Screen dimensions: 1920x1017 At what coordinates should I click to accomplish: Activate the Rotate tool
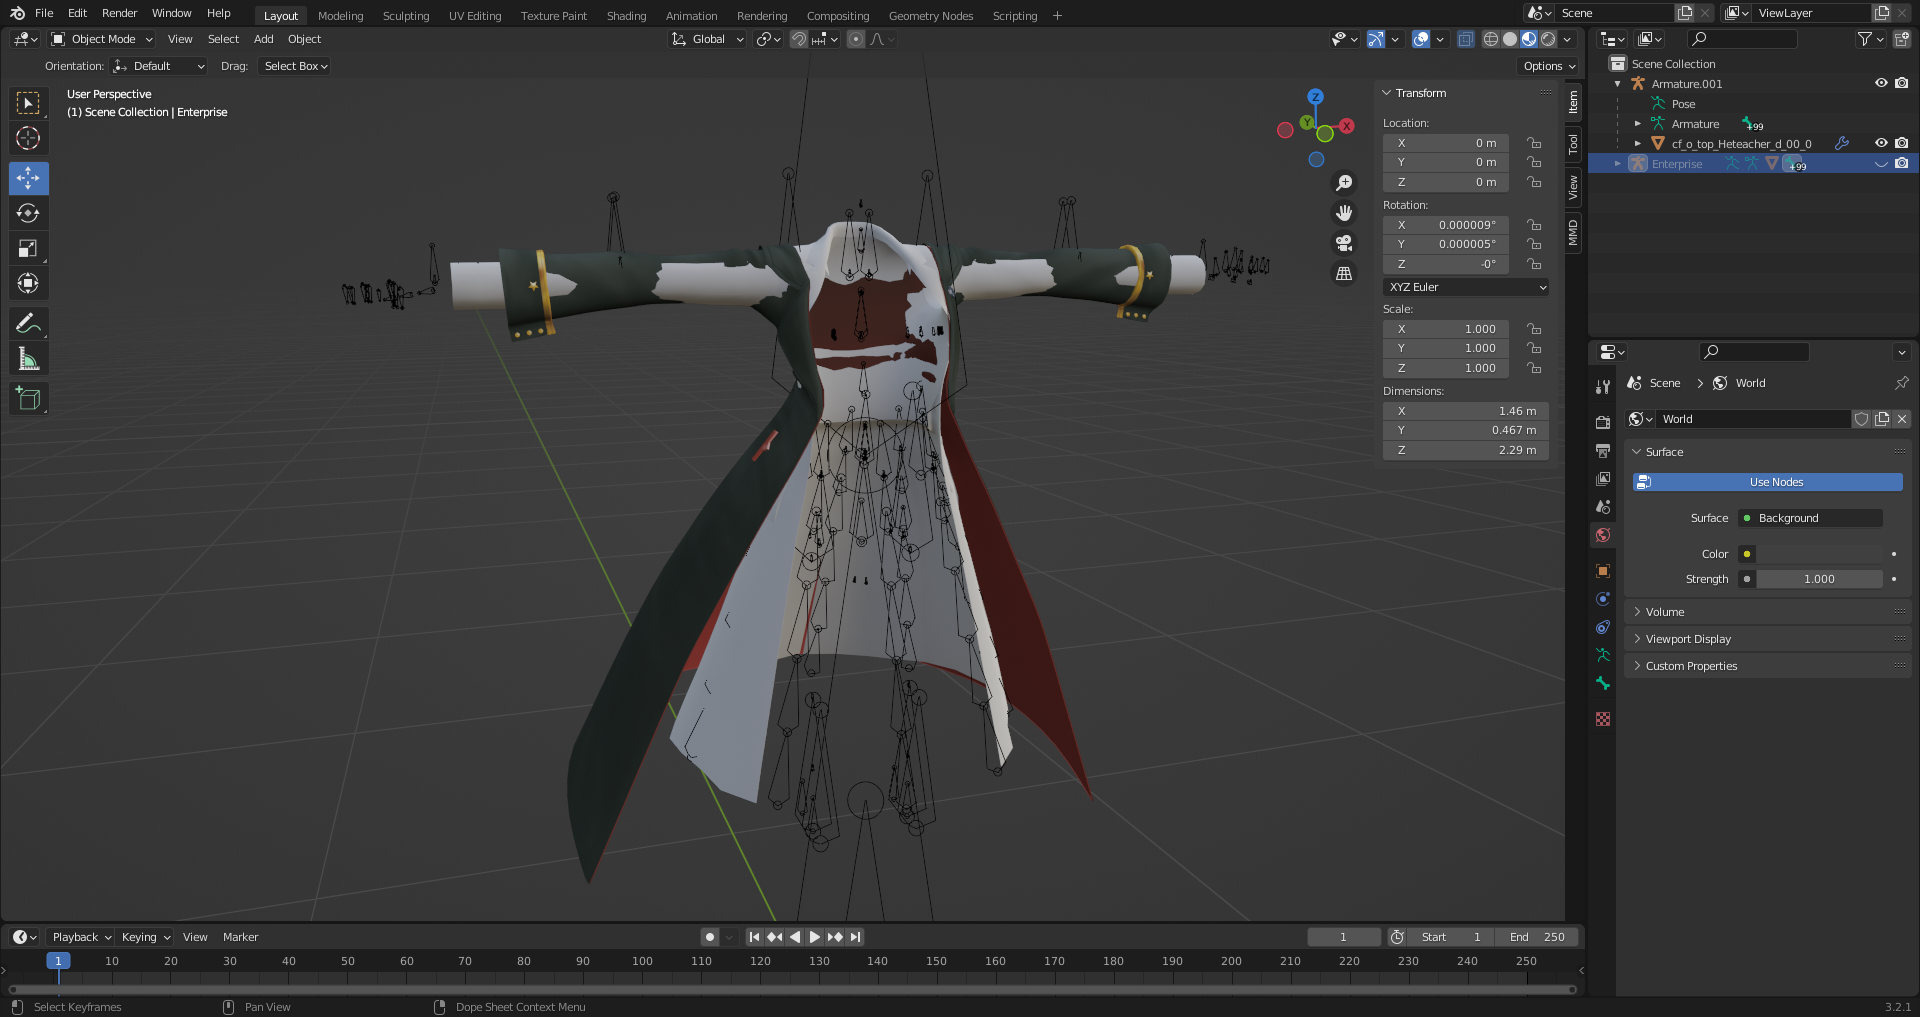[x=28, y=213]
